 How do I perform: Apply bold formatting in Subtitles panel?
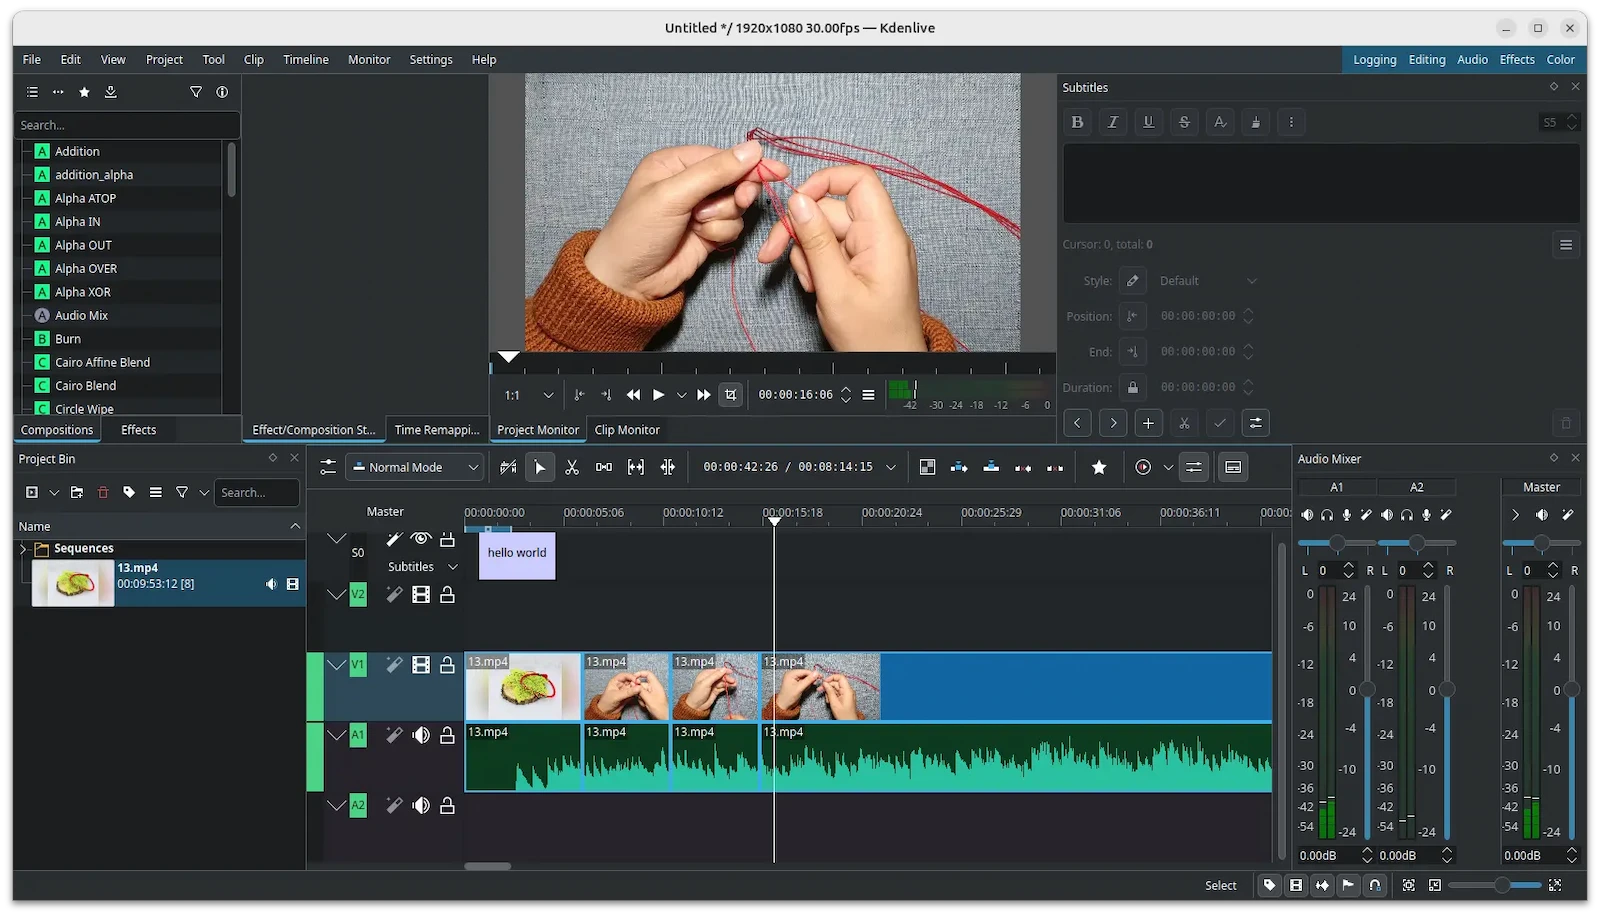(x=1077, y=122)
